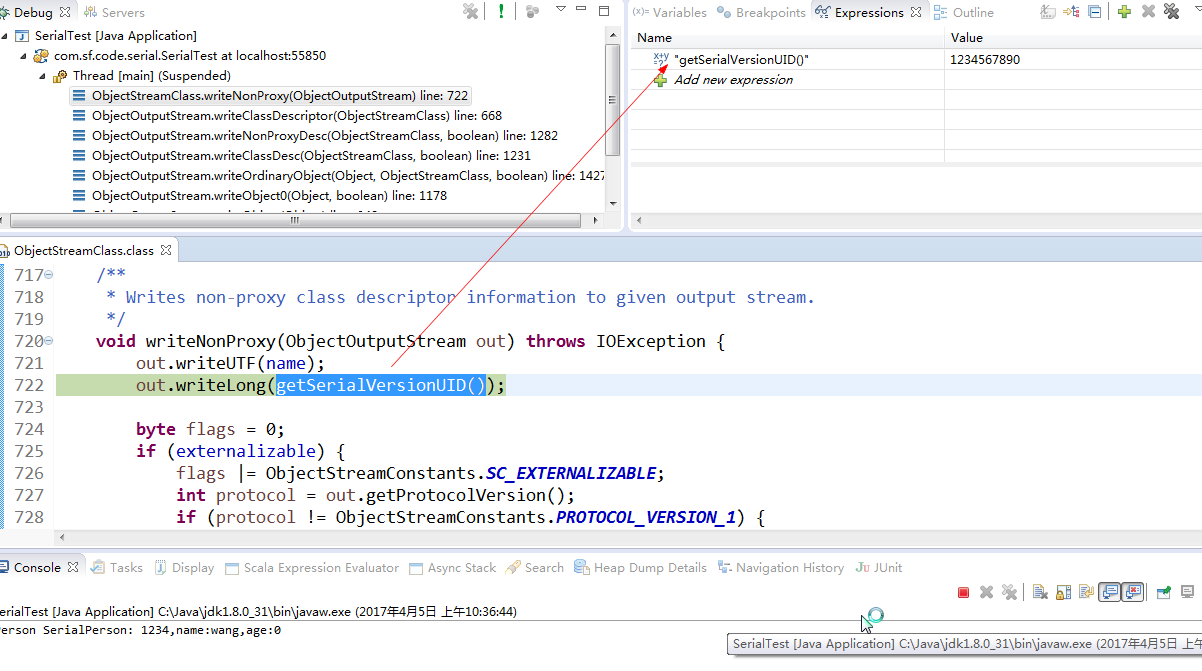This screenshot has width=1202, height=671.
Task: Switch to the Breakpoints tab
Action: [x=762, y=12]
